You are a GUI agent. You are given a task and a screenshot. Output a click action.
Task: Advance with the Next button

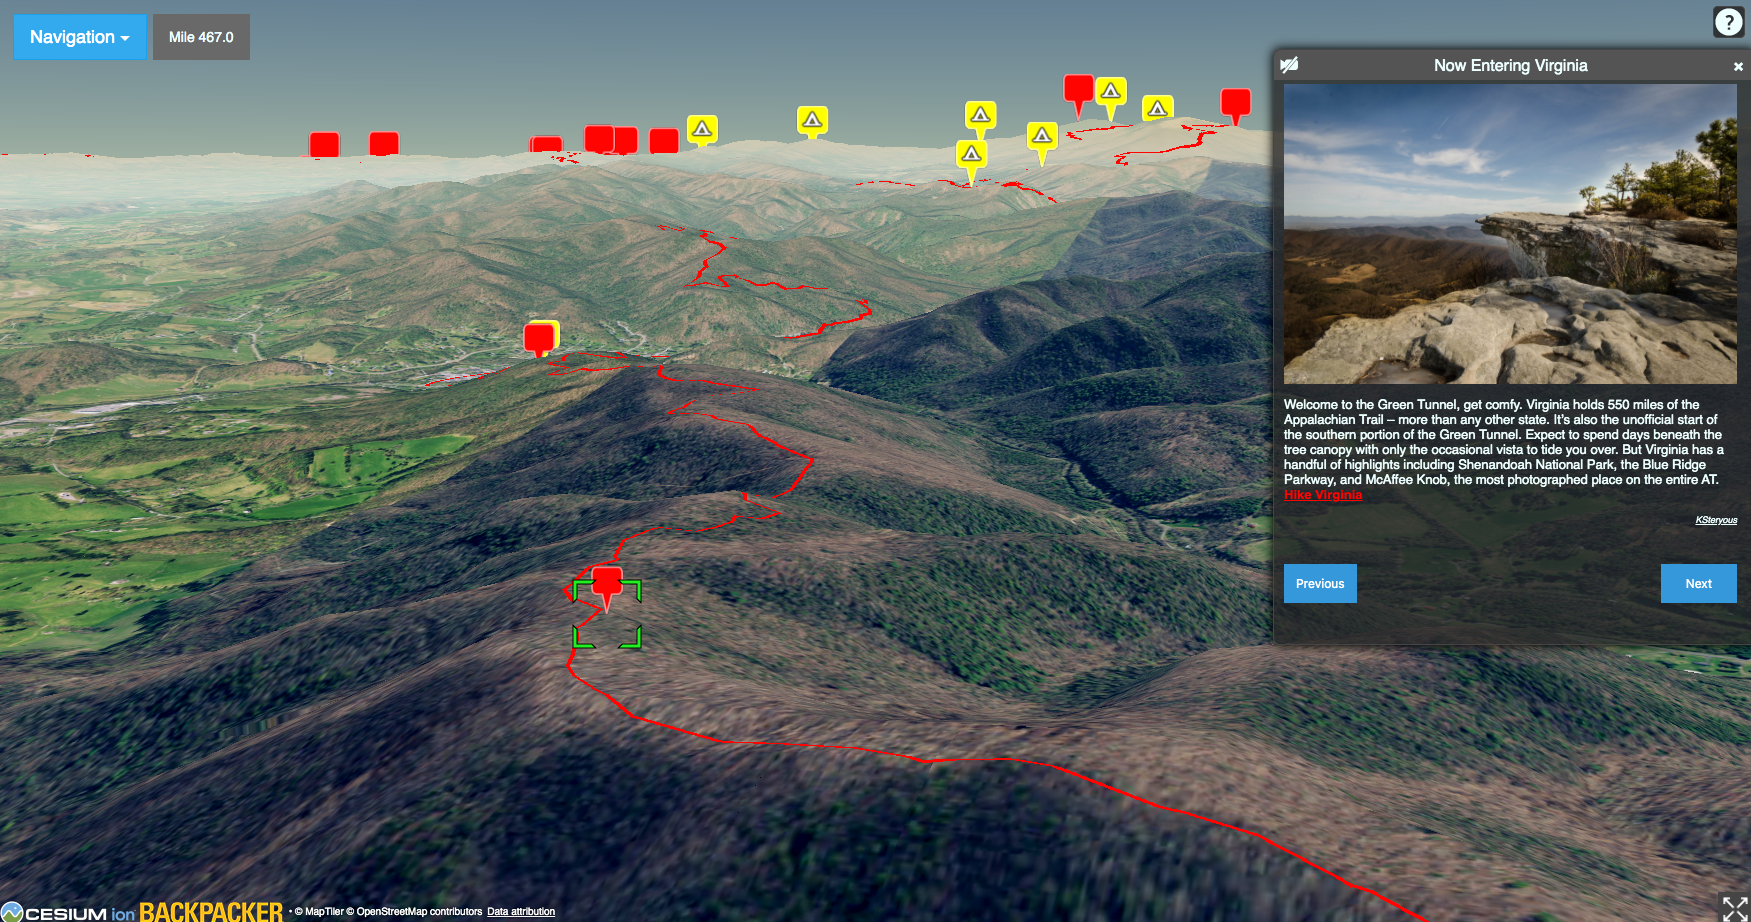tap(1697, 584)
